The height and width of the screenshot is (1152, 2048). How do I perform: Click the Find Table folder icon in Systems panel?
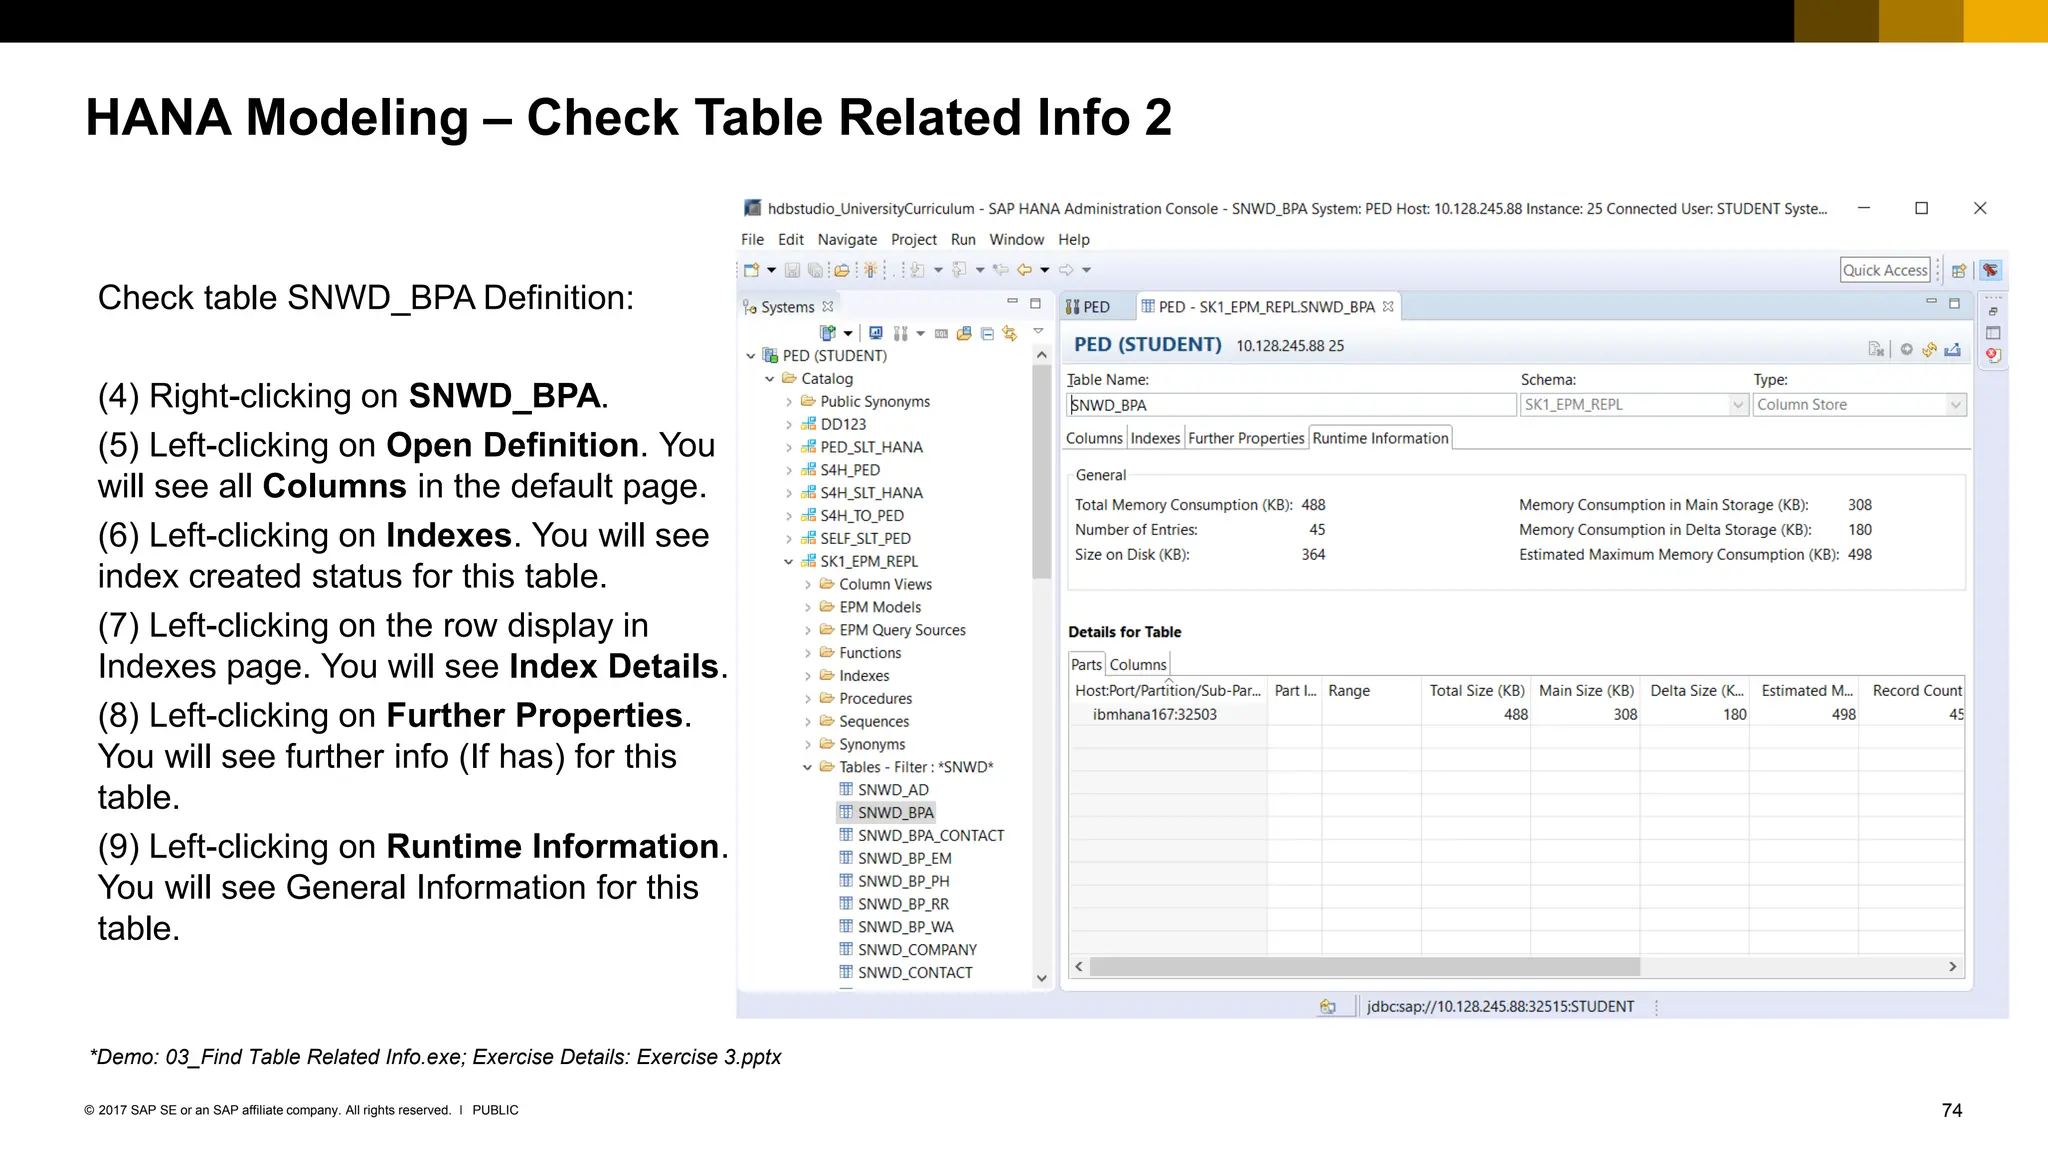pyautogui.click(x=964, y=333)
